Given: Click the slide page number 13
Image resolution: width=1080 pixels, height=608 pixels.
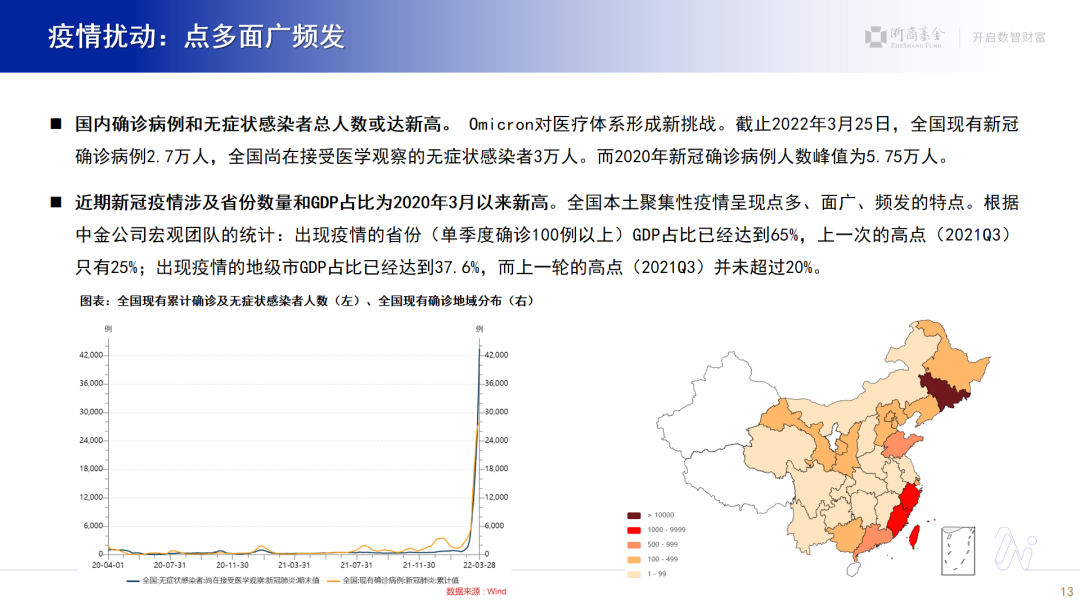Looking at the screenshot, I should click(x=1067, y=591).
